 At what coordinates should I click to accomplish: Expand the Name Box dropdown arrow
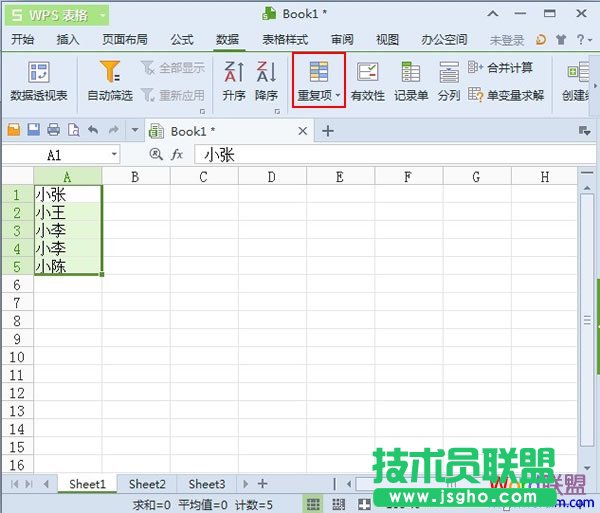[x=115, y=156]
